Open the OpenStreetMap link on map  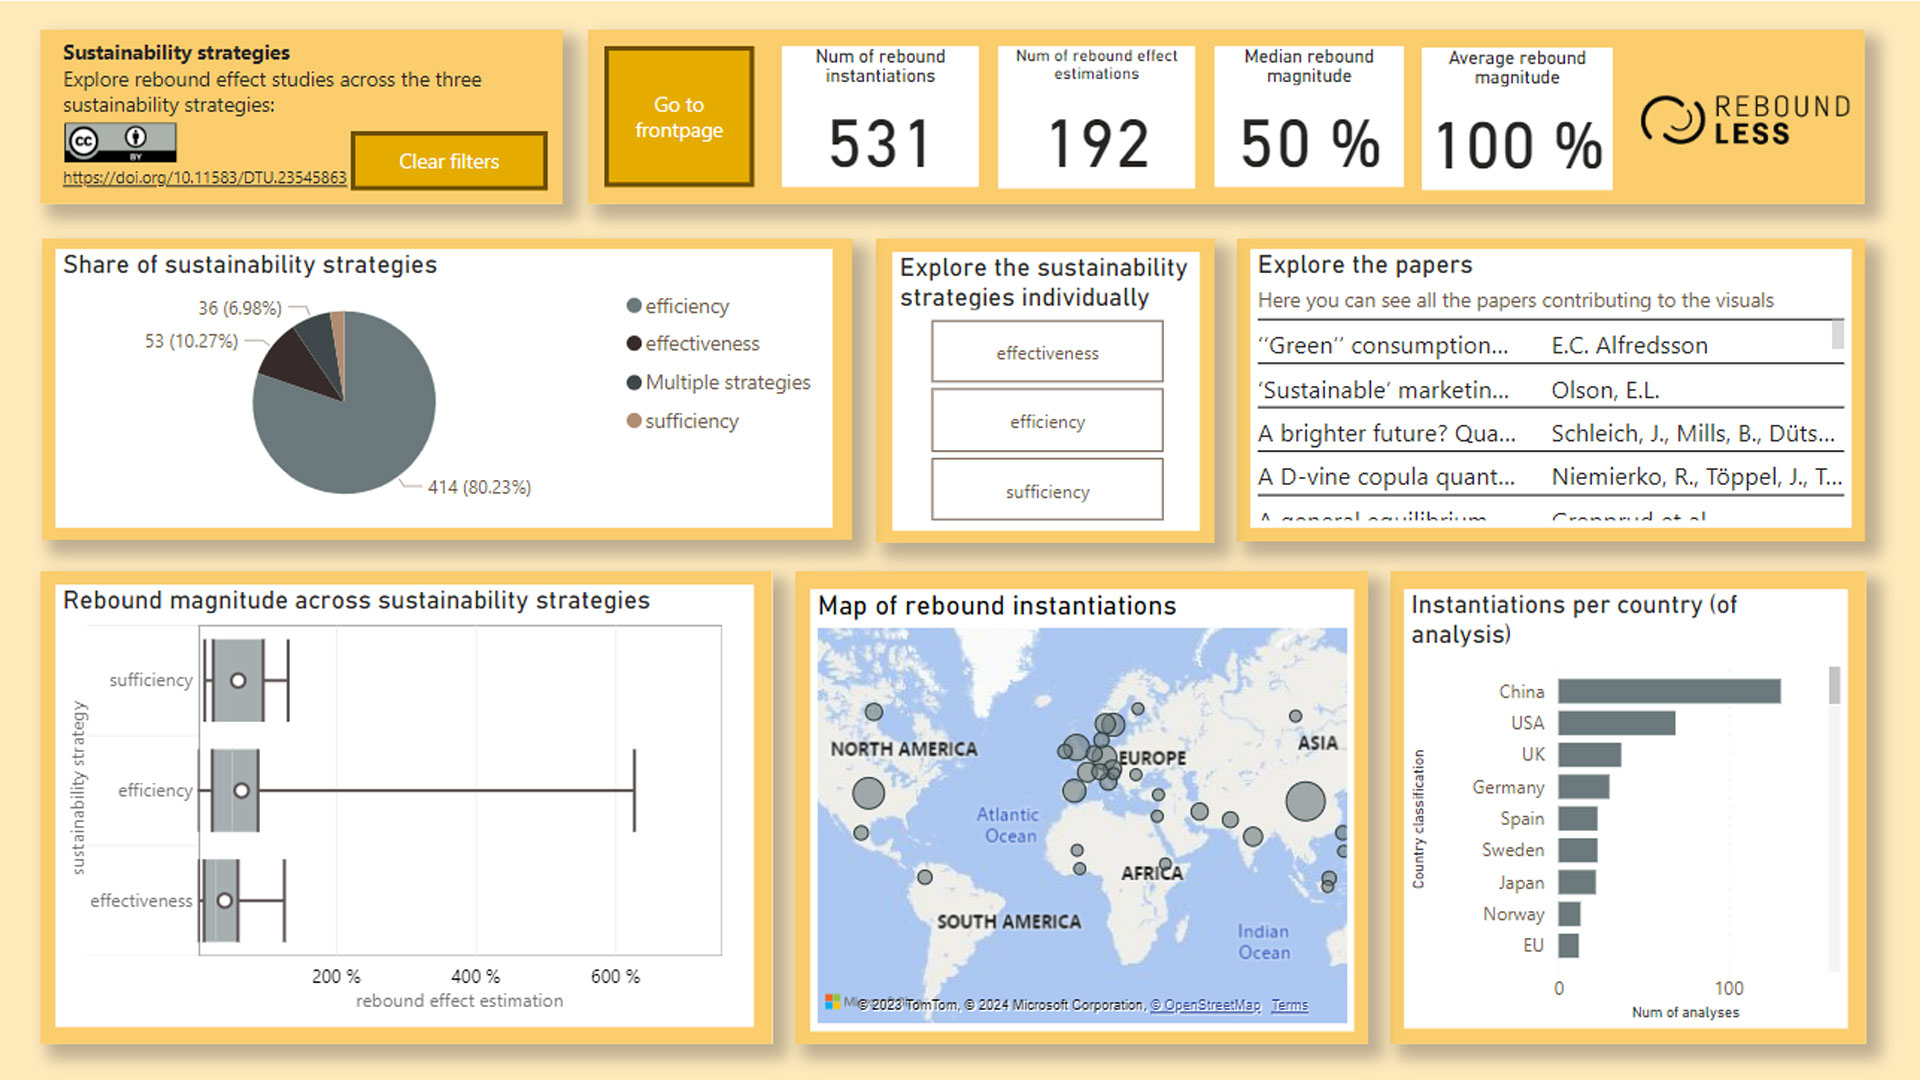(x=1205, y=1005)
